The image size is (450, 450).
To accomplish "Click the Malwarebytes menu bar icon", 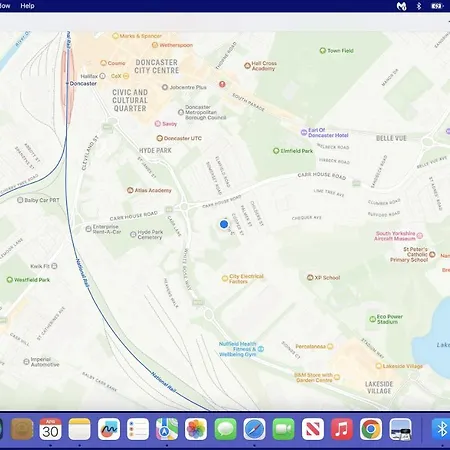I will 401,6.
